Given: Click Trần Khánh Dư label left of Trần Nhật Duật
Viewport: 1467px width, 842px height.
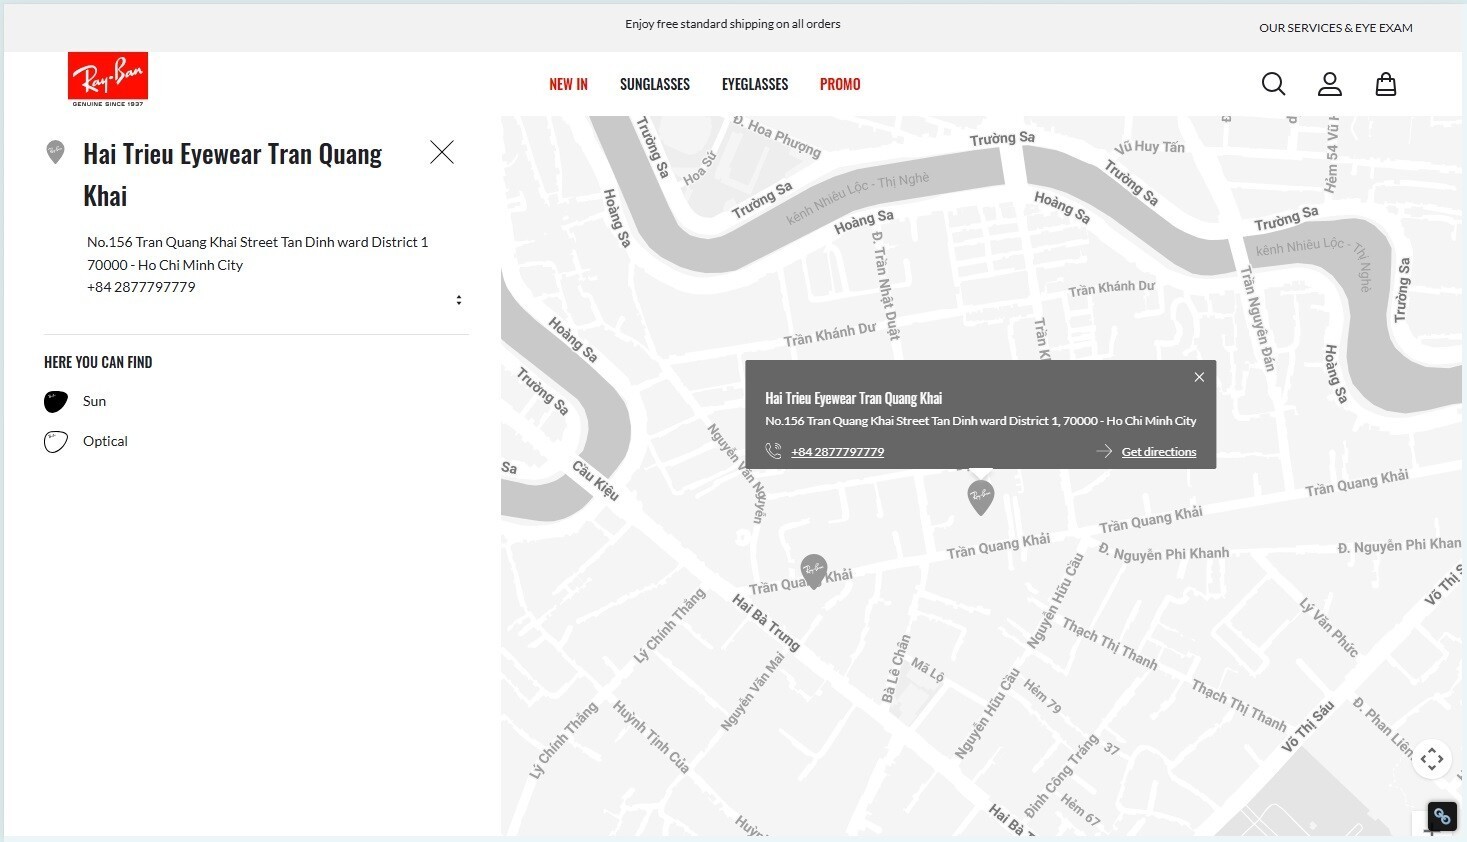Looking at the screenshot, I should pyautogui.click(x=829, y=334).
